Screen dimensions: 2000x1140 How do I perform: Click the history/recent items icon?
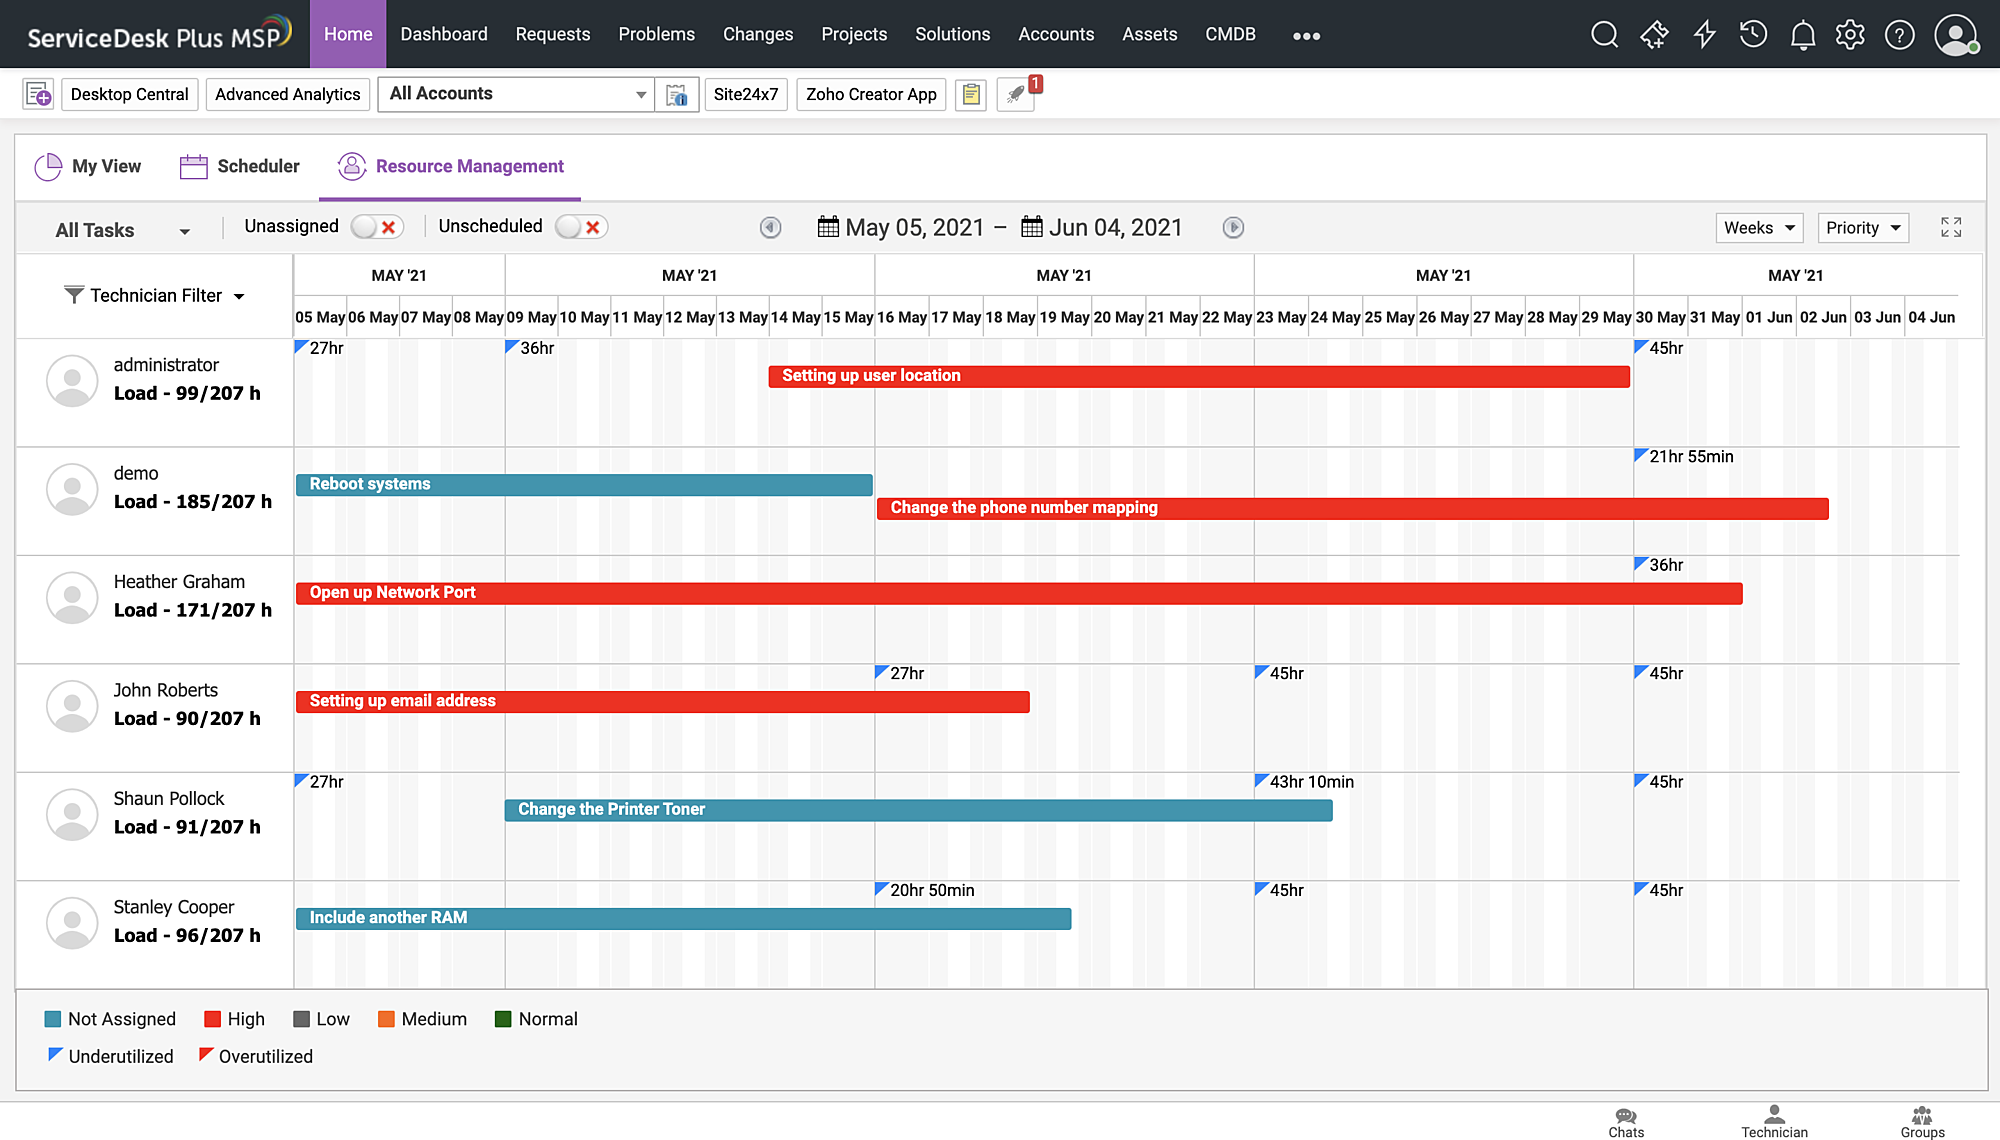click(1754, 33)
